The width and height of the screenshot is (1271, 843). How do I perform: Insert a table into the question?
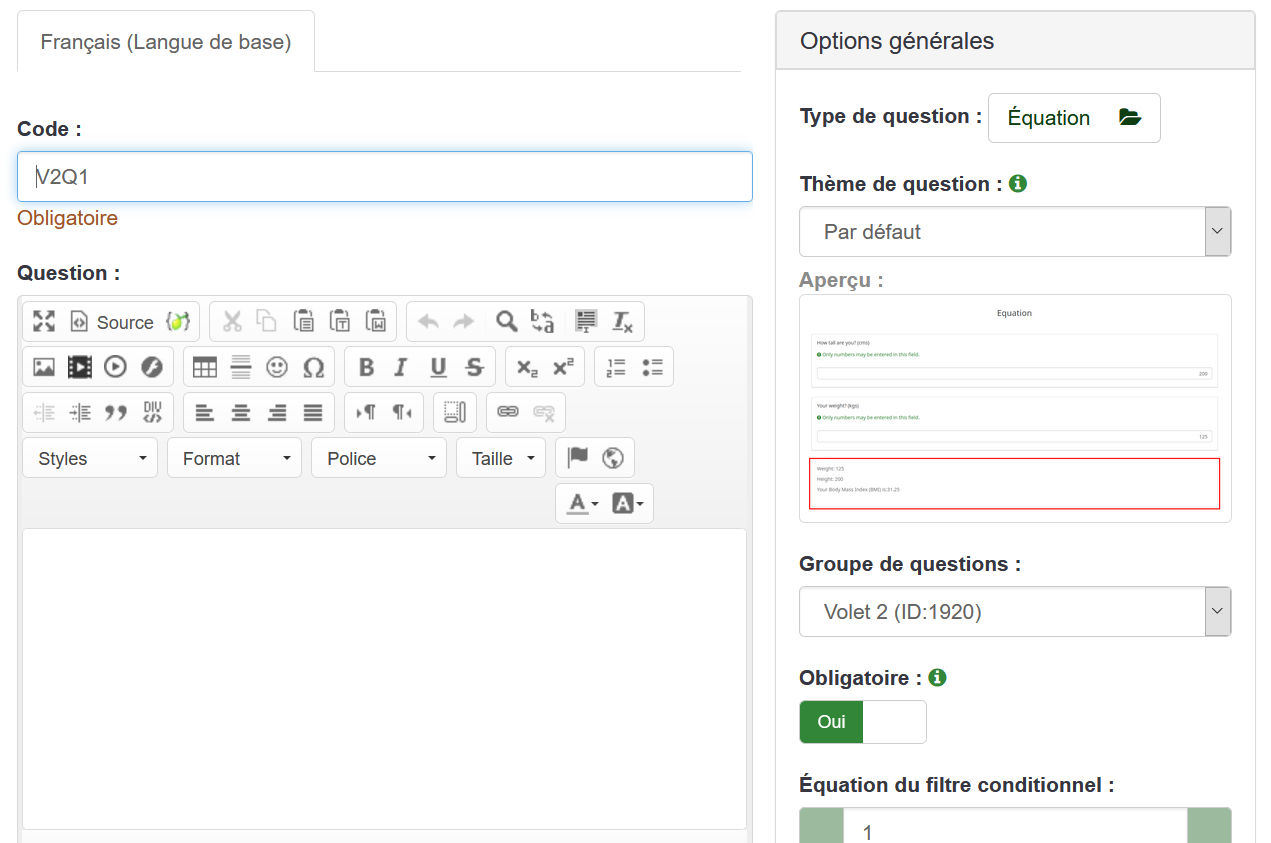[205, 367]
